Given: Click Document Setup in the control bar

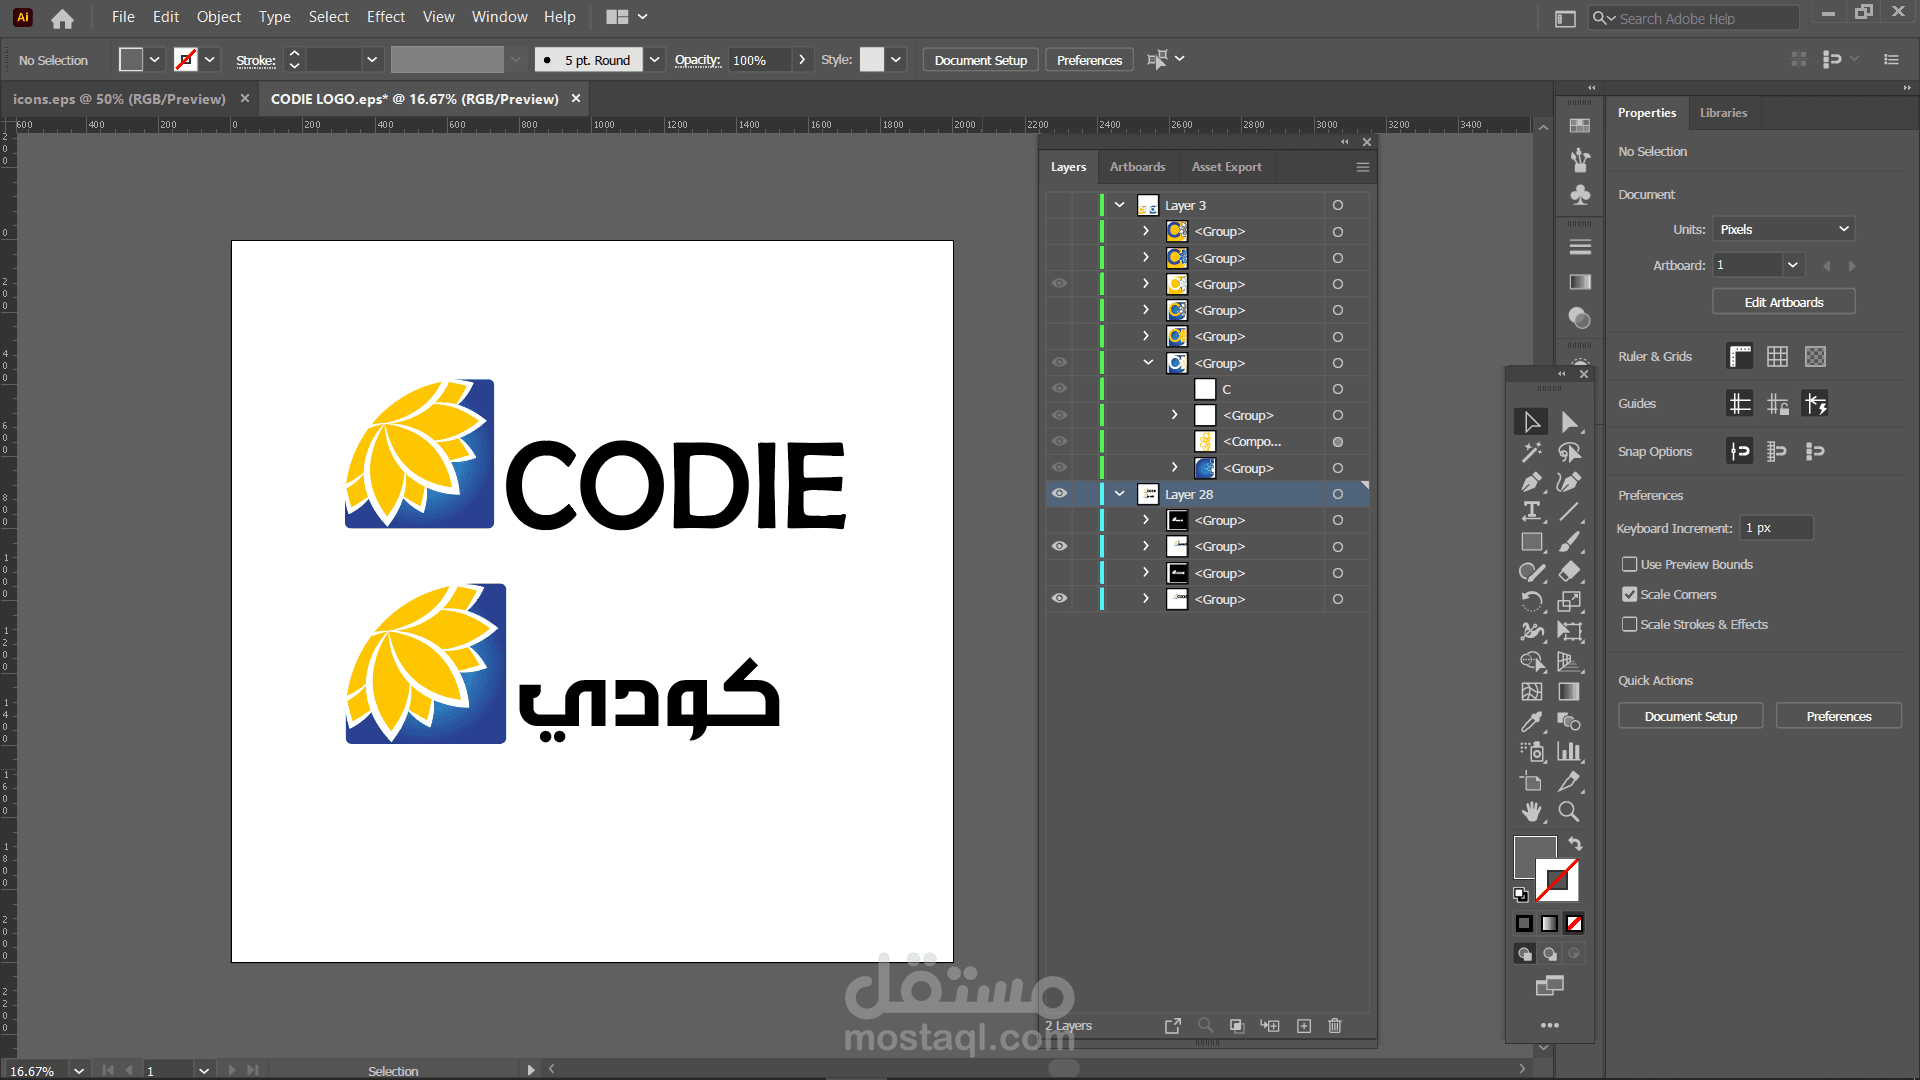Looking at the screenshot, I should (980, 60).
